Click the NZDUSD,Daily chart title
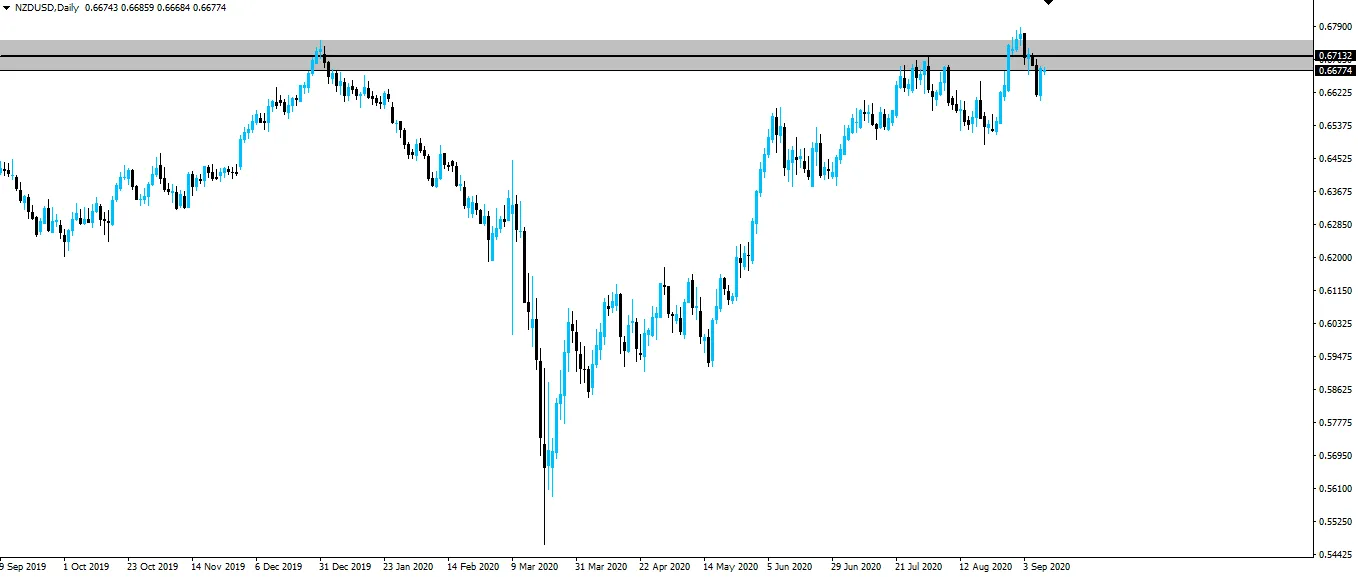The height and width of the screenshot is (577, 1358). 47,7
